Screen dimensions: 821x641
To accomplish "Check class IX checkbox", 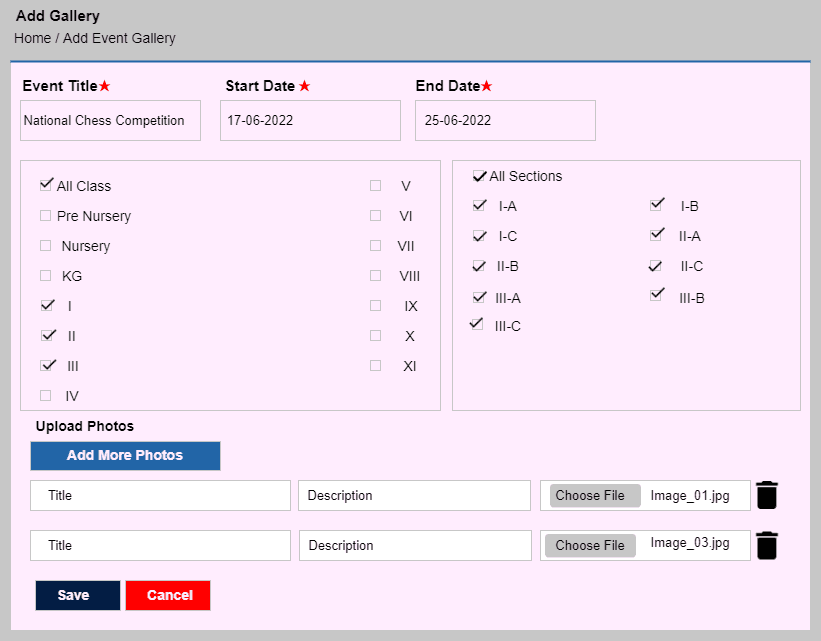I will [375, 305].
